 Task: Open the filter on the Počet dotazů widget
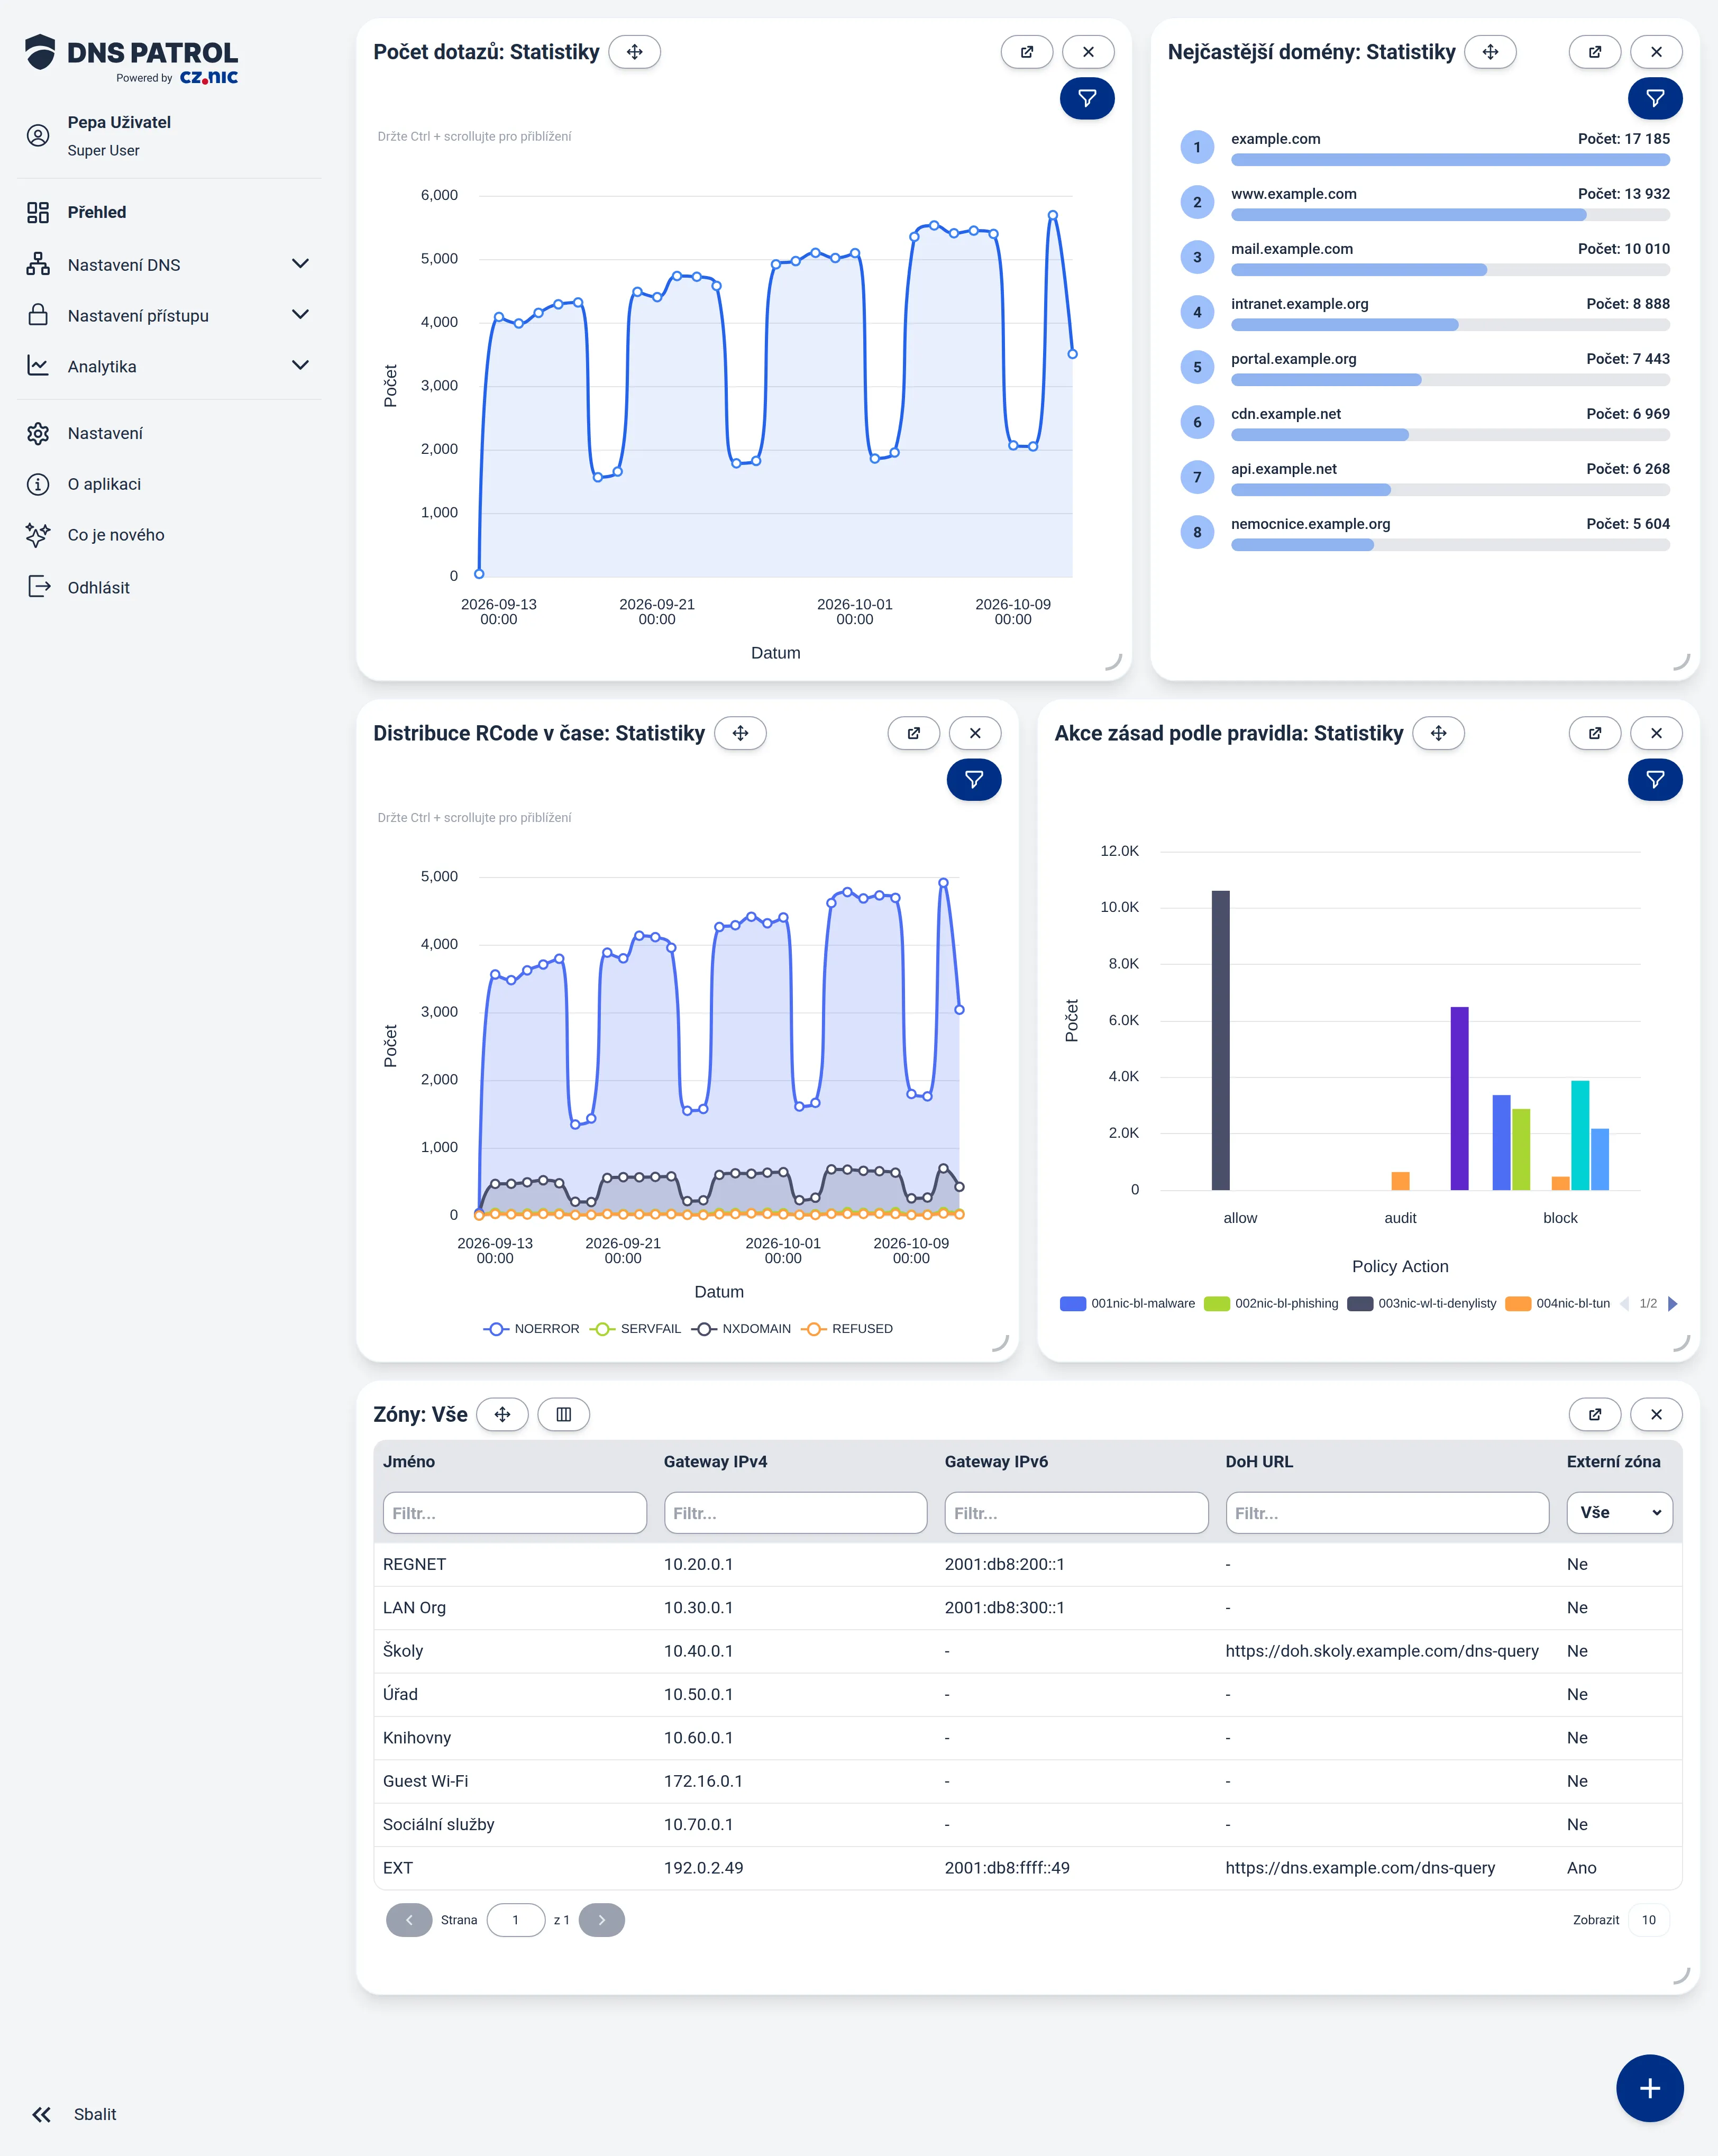(x=1087, y=98)
